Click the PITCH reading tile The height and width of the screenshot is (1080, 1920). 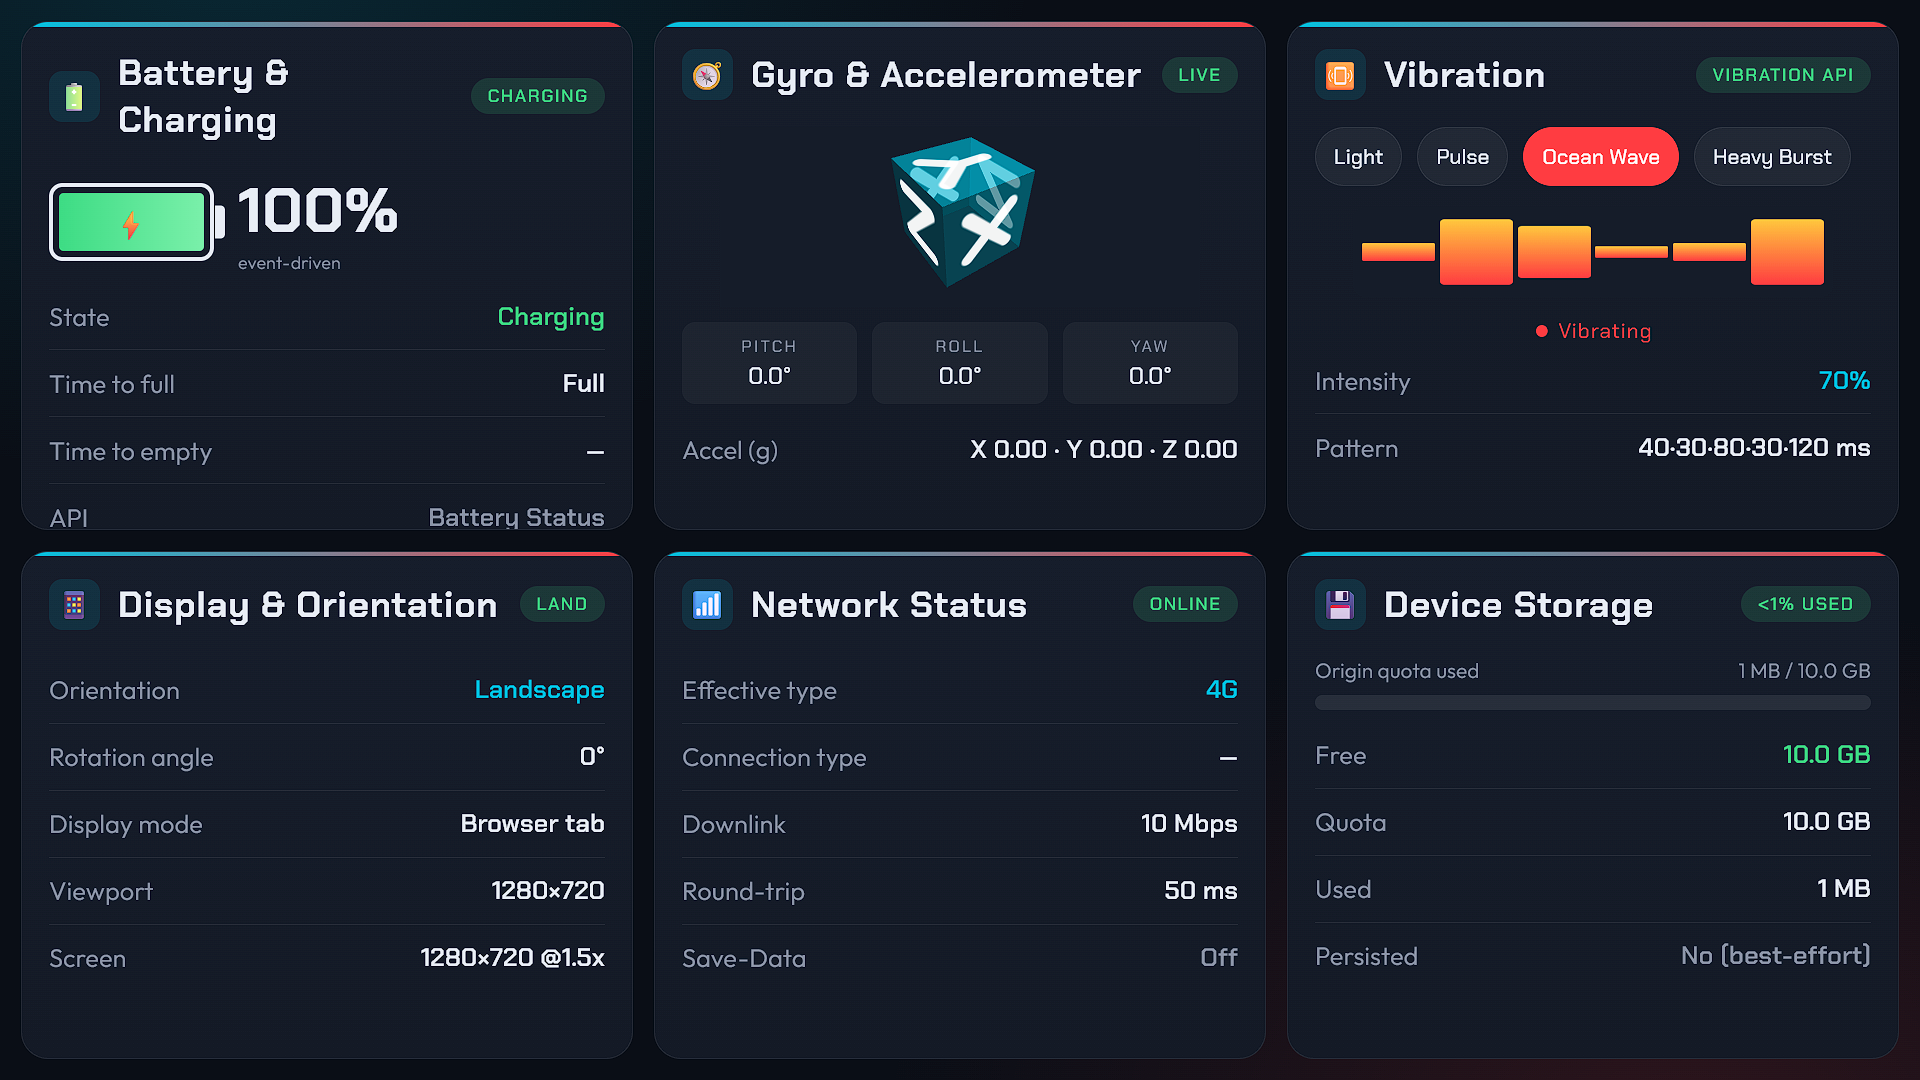pyautogui.click(x=769, y=363)
